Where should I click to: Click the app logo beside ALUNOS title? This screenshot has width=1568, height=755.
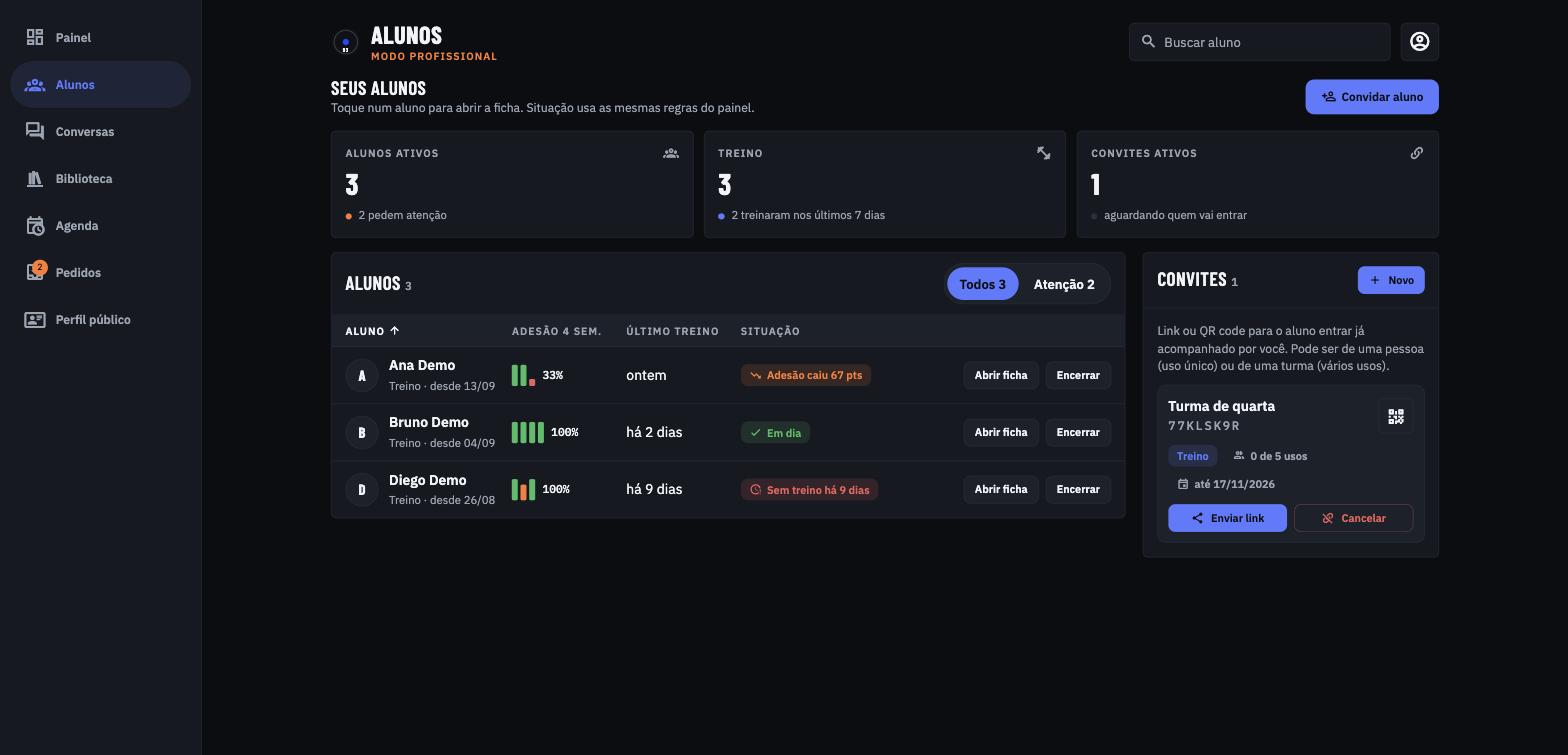click(345, 42)
